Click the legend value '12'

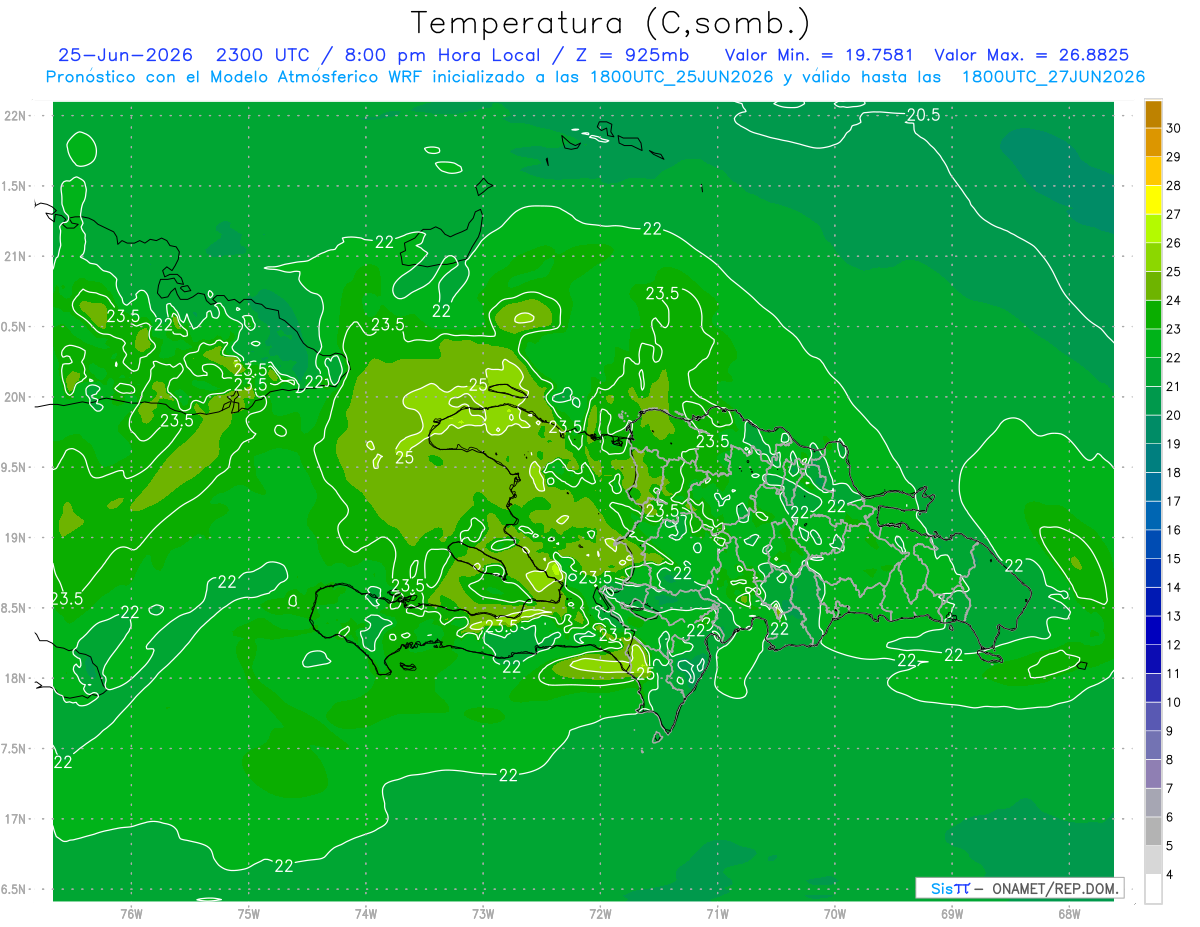click(x=1175, y=645)
